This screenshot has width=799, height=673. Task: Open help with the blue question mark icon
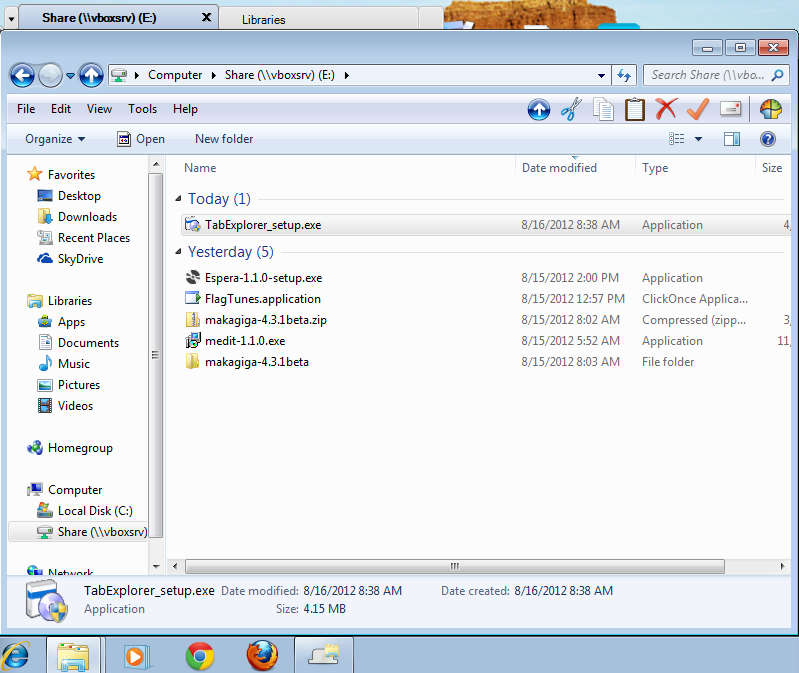[768, 139]
